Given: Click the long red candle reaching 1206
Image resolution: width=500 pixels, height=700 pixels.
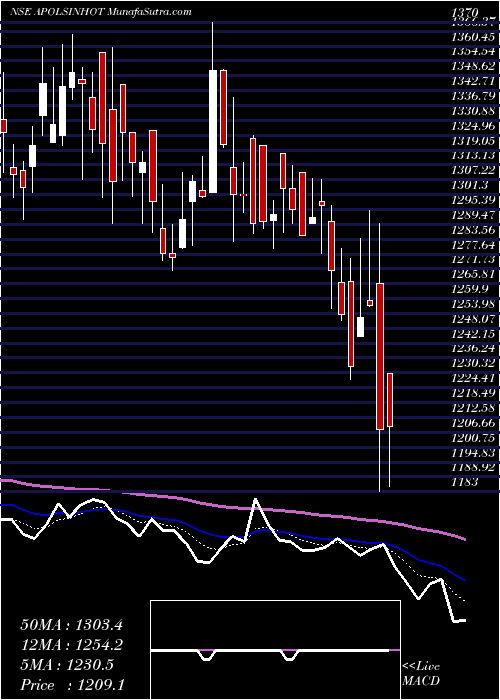Looking at the screenshot, I should (380, 356).
